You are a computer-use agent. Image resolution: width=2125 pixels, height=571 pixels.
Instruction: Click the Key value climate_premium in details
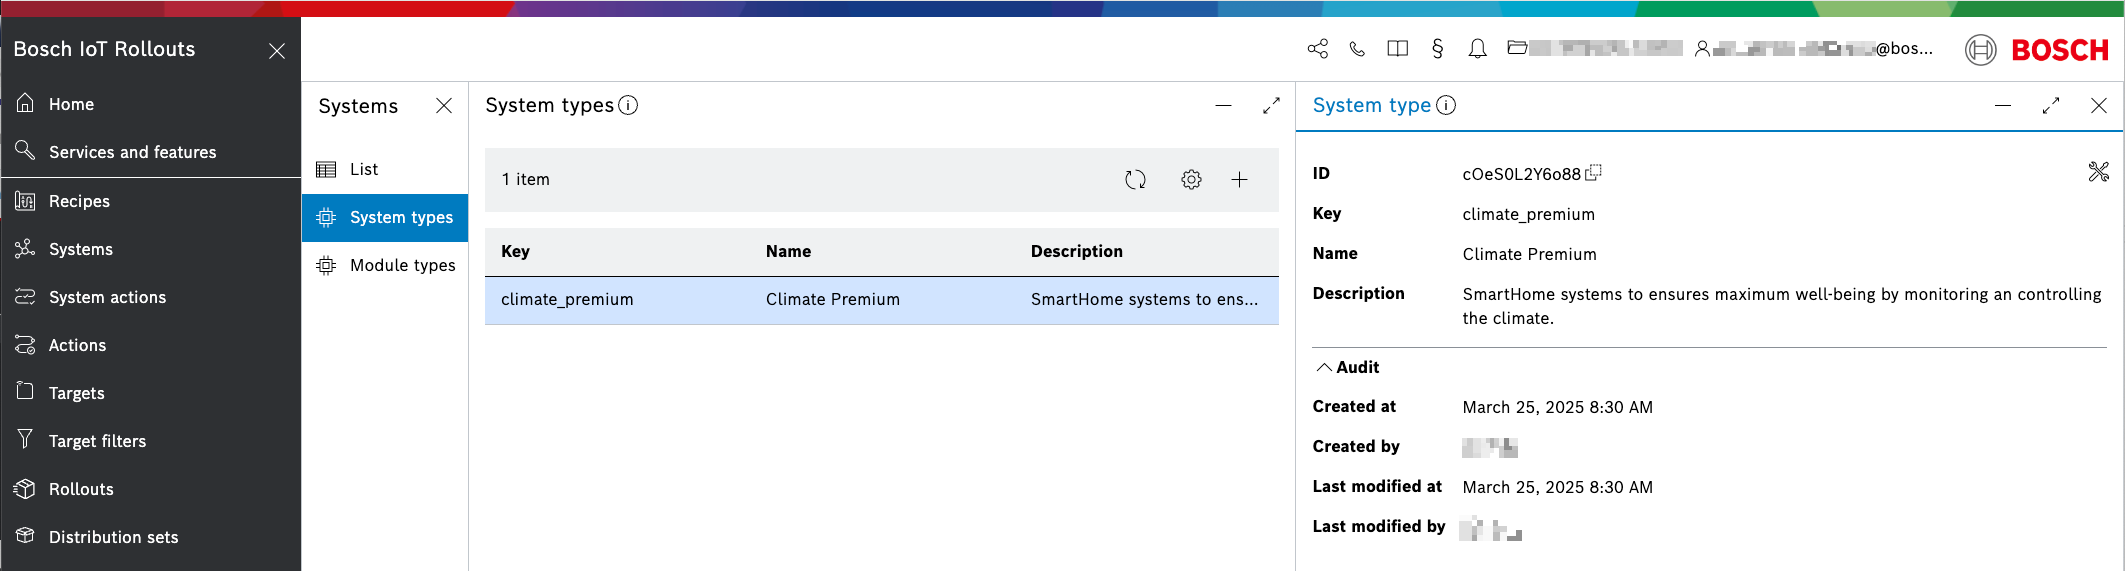click(1528, 215)
